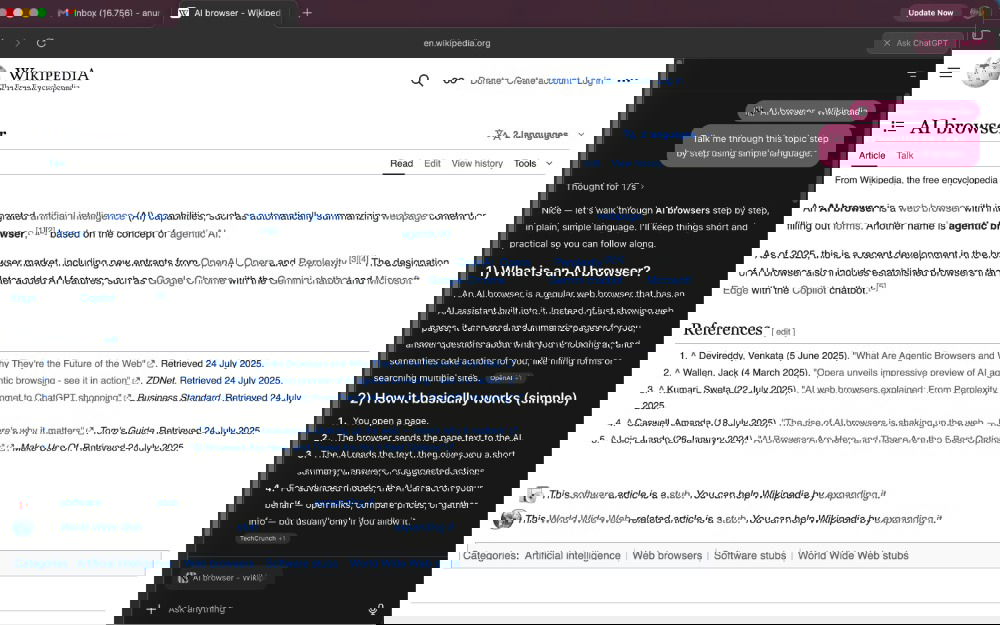
Task: Click the microphone icon in Ask anything bar
Action: pos(375,609)
